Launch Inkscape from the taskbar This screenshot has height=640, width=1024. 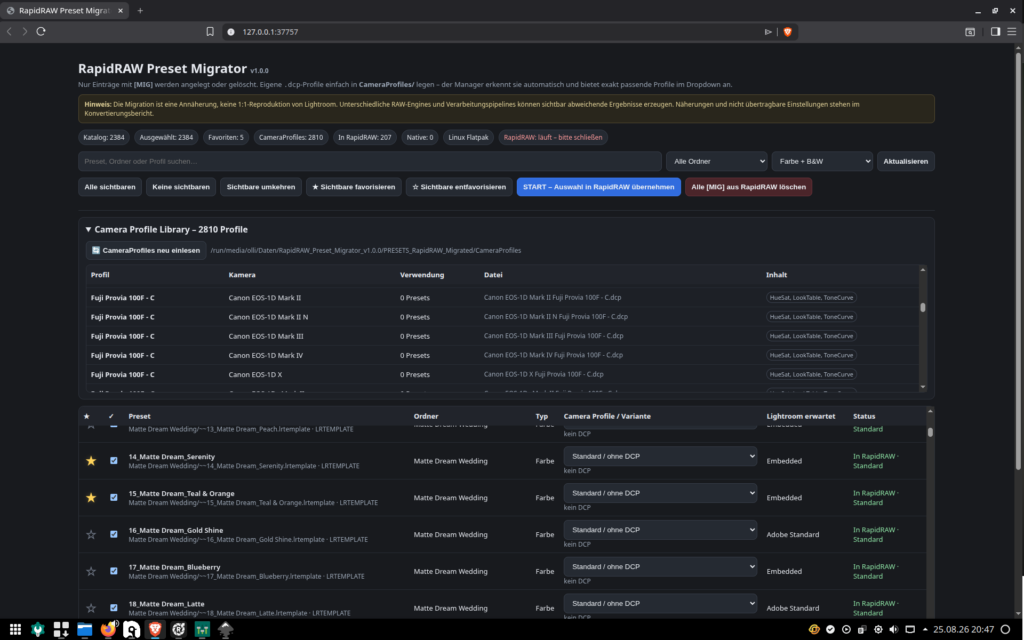[226, 630]
